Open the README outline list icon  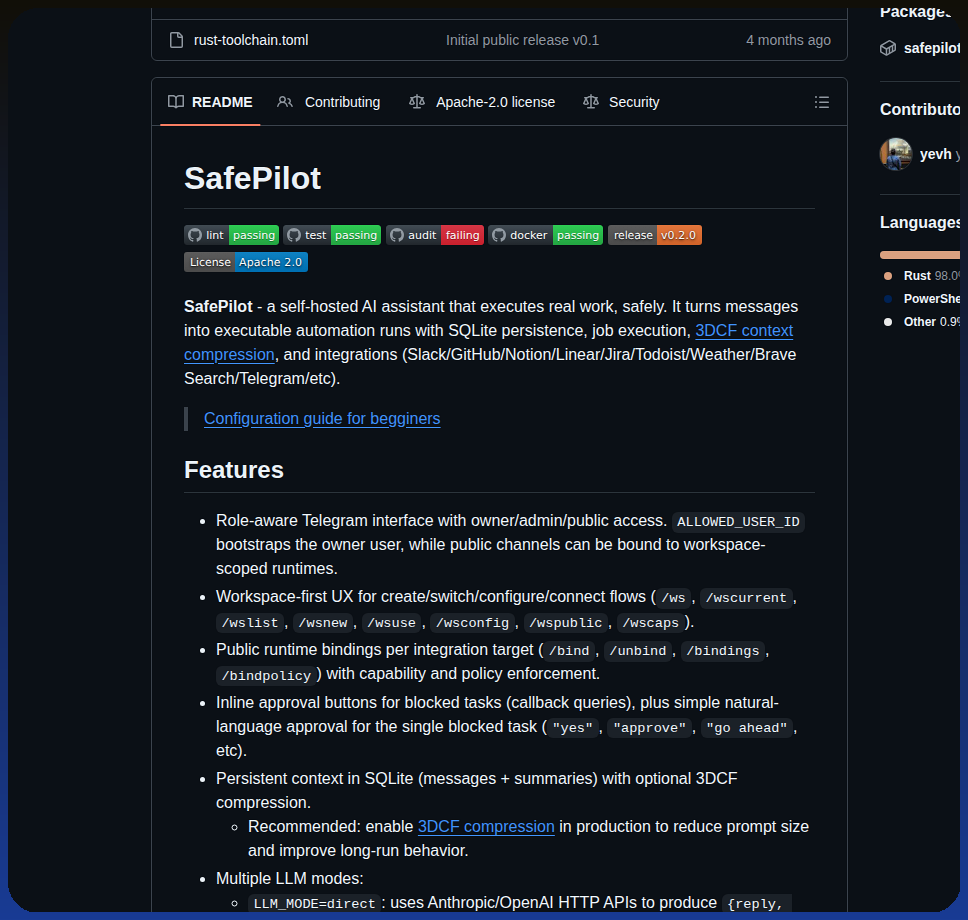point(822,102)
